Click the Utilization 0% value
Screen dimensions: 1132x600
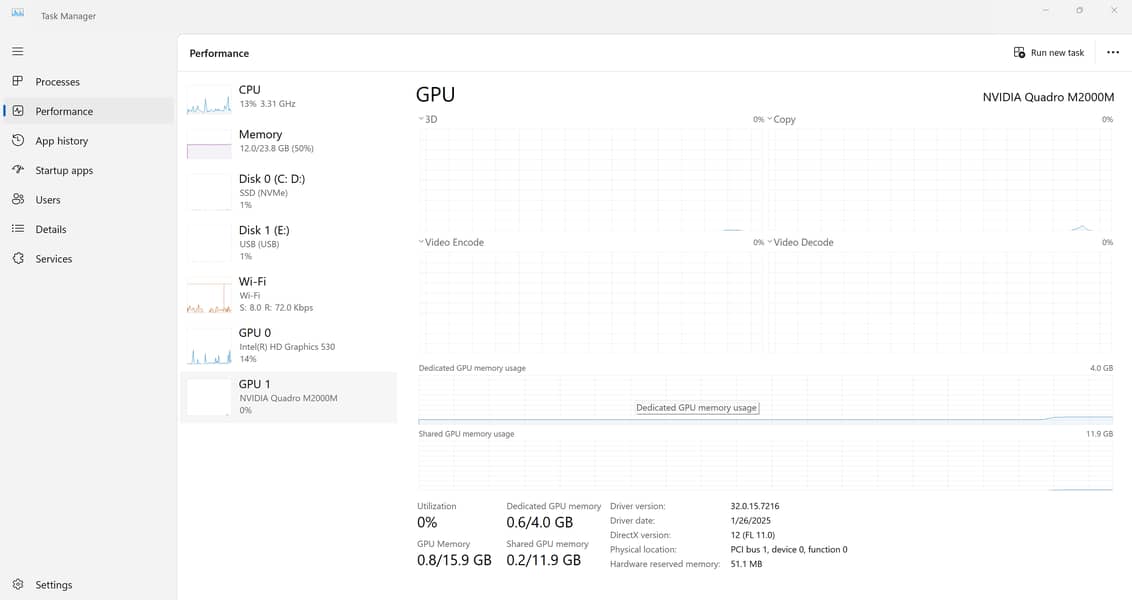click(427, 522)
